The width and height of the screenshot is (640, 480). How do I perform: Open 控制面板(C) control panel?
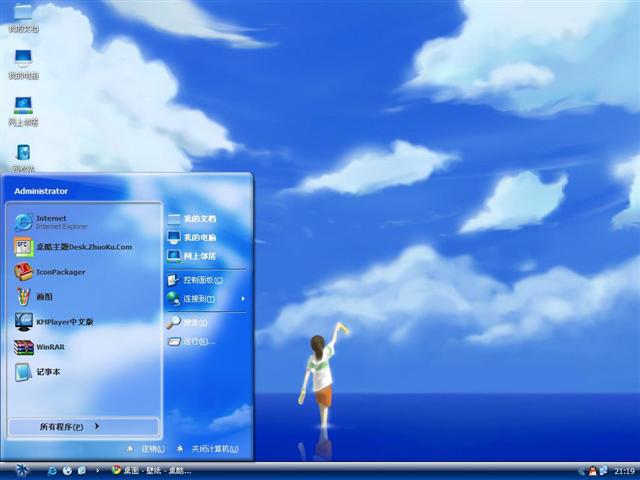pyautogui.click(x=196, y=280)
